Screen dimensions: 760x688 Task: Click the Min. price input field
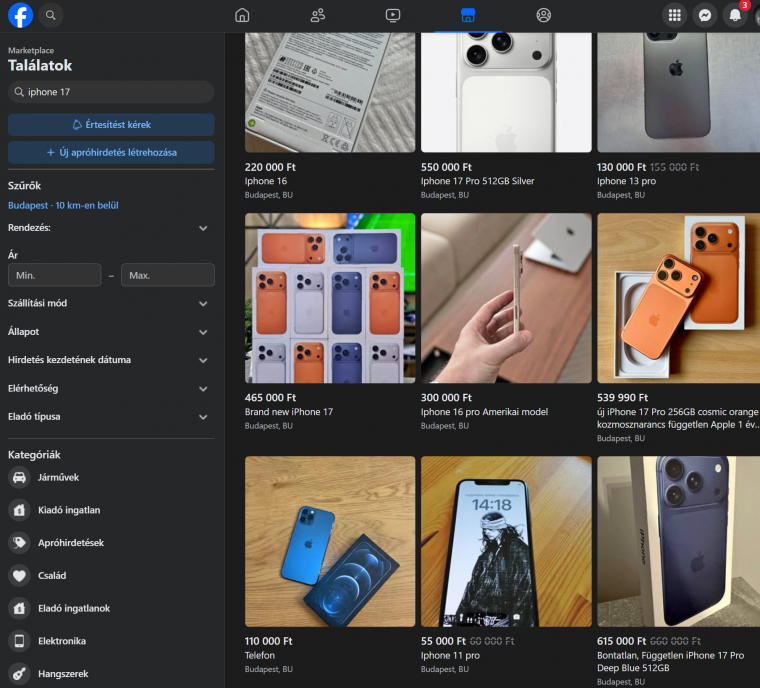tap(54, 275)
